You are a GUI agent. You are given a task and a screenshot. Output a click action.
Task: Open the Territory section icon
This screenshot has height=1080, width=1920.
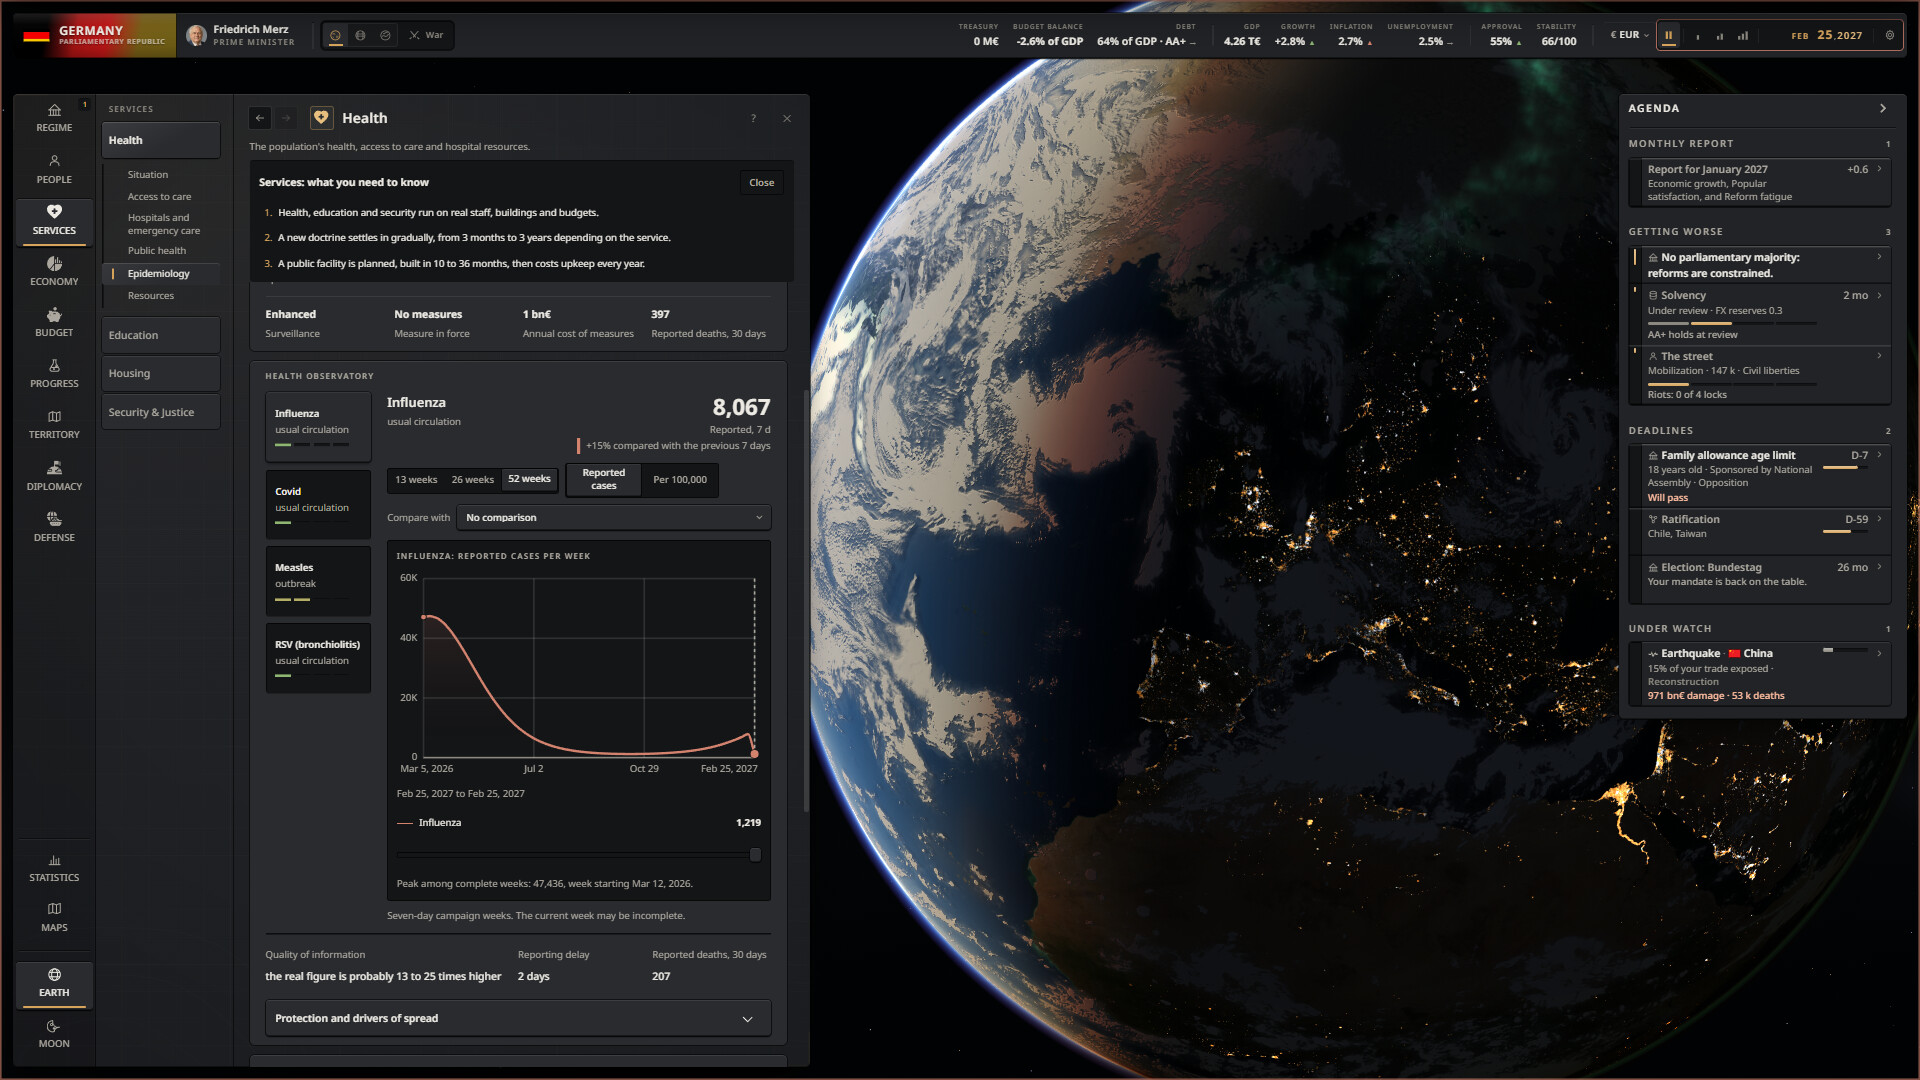pyautogui.click(x=54, y=424)
